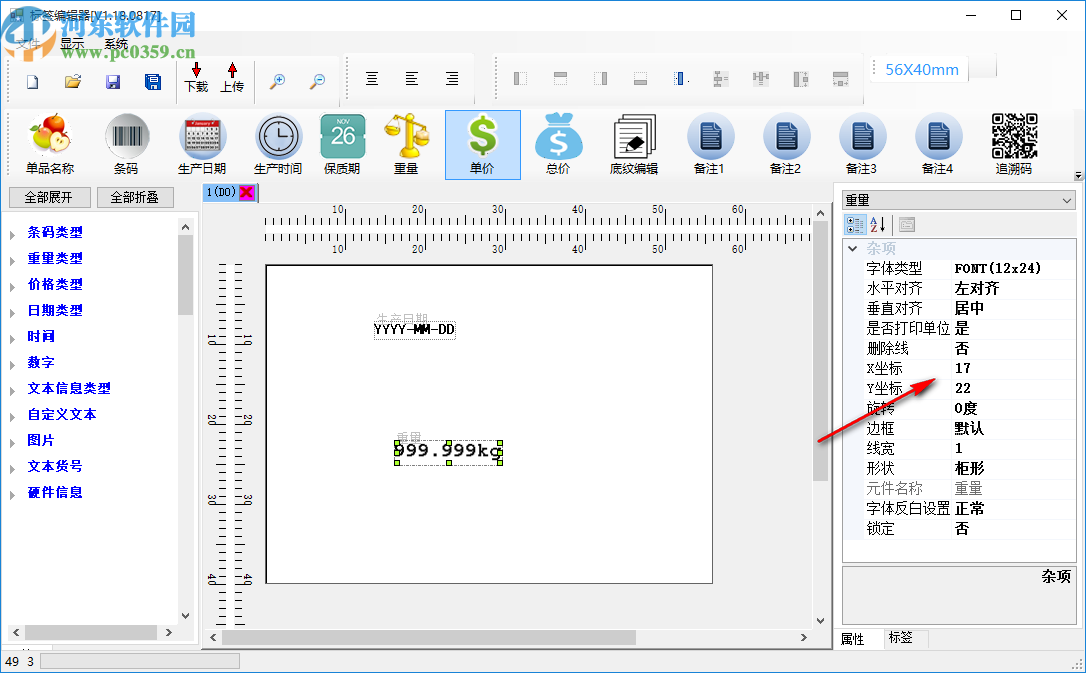Insert the 总价 total price element
Image resolution: width=1086 pixels, height=673 pixels.
click(558, 145)
